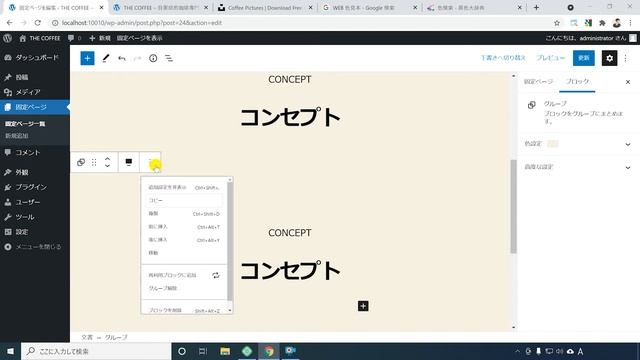Choose 前に挿入 in the block options menu
The image size is (640, 360).
click(184, 227)
